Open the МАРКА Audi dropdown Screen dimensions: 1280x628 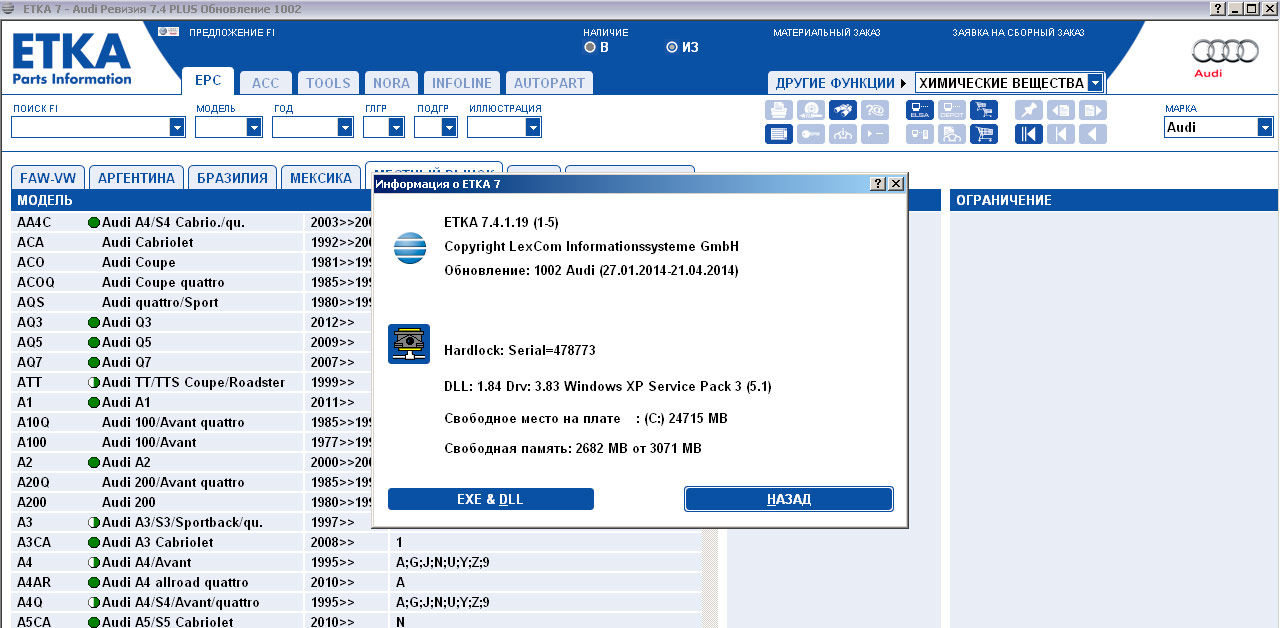[x=1265, y=127]
